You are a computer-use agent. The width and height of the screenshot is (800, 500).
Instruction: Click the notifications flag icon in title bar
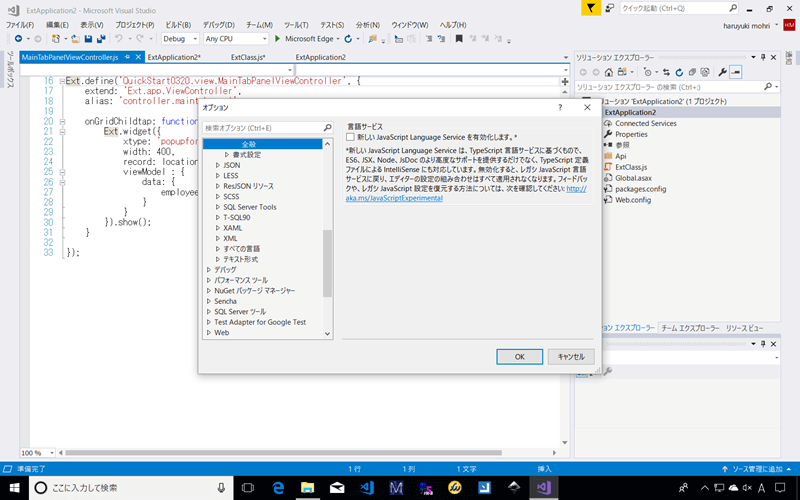click(x=591, y=8)
